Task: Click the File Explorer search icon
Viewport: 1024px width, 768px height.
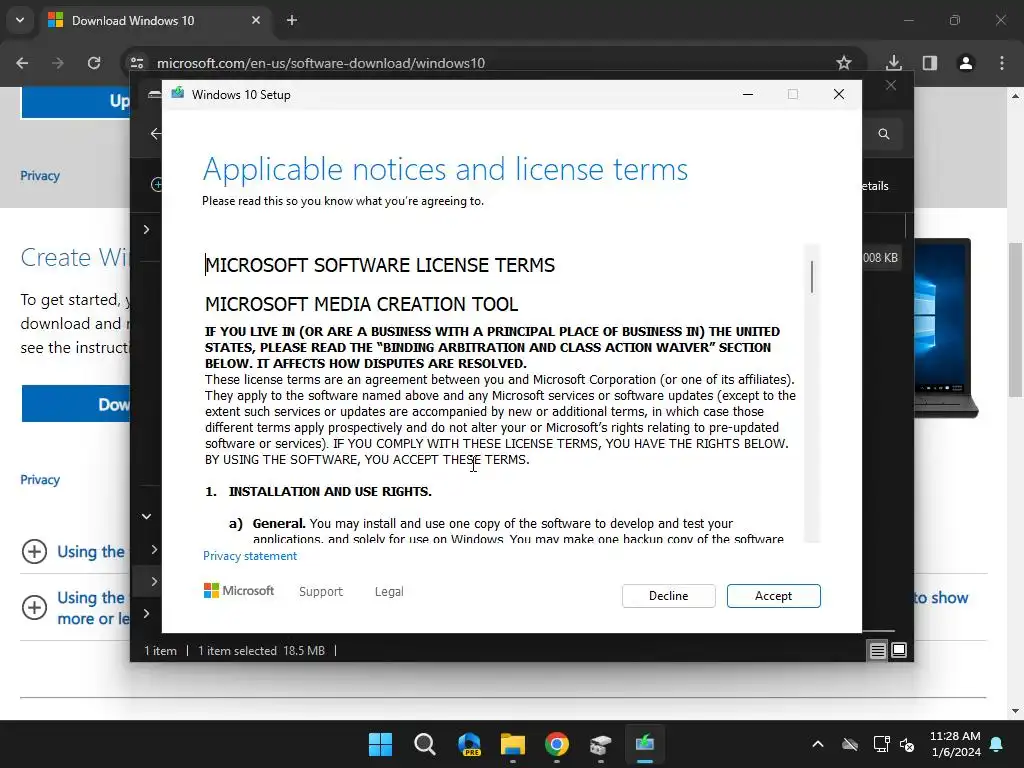Action: 884,134
